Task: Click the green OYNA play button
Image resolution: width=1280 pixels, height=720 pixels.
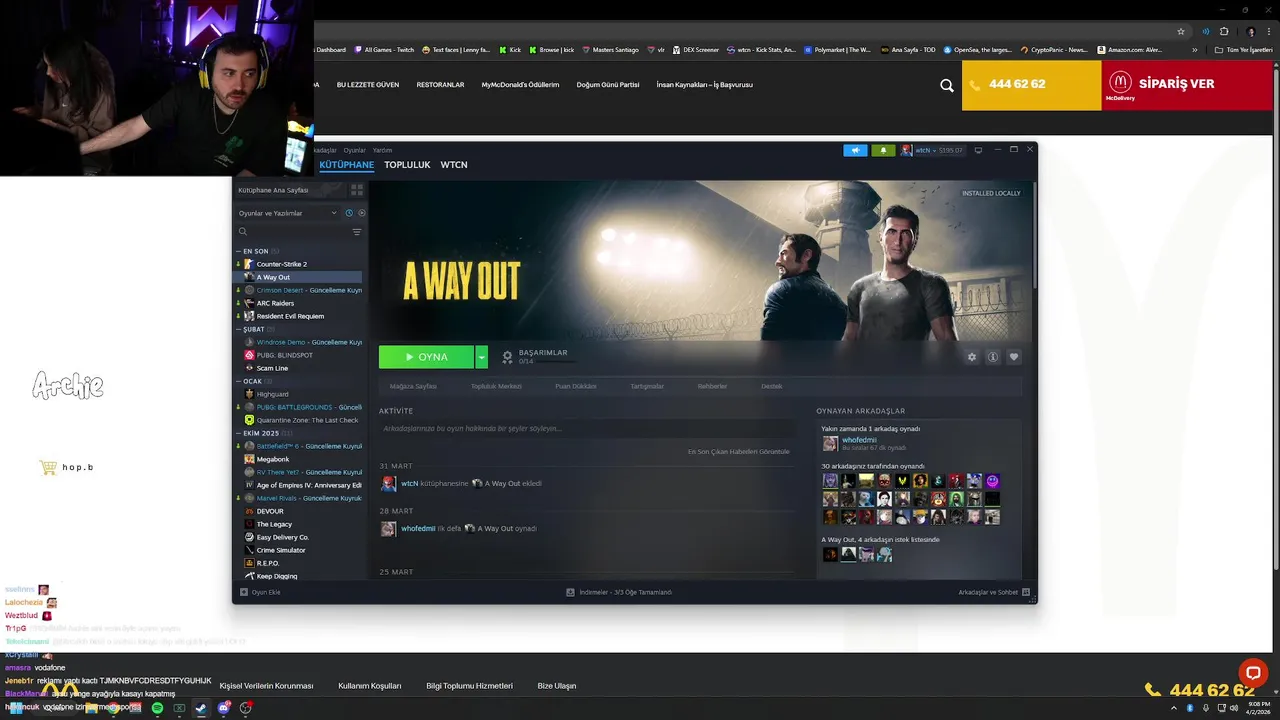Action: coord(426,357)
